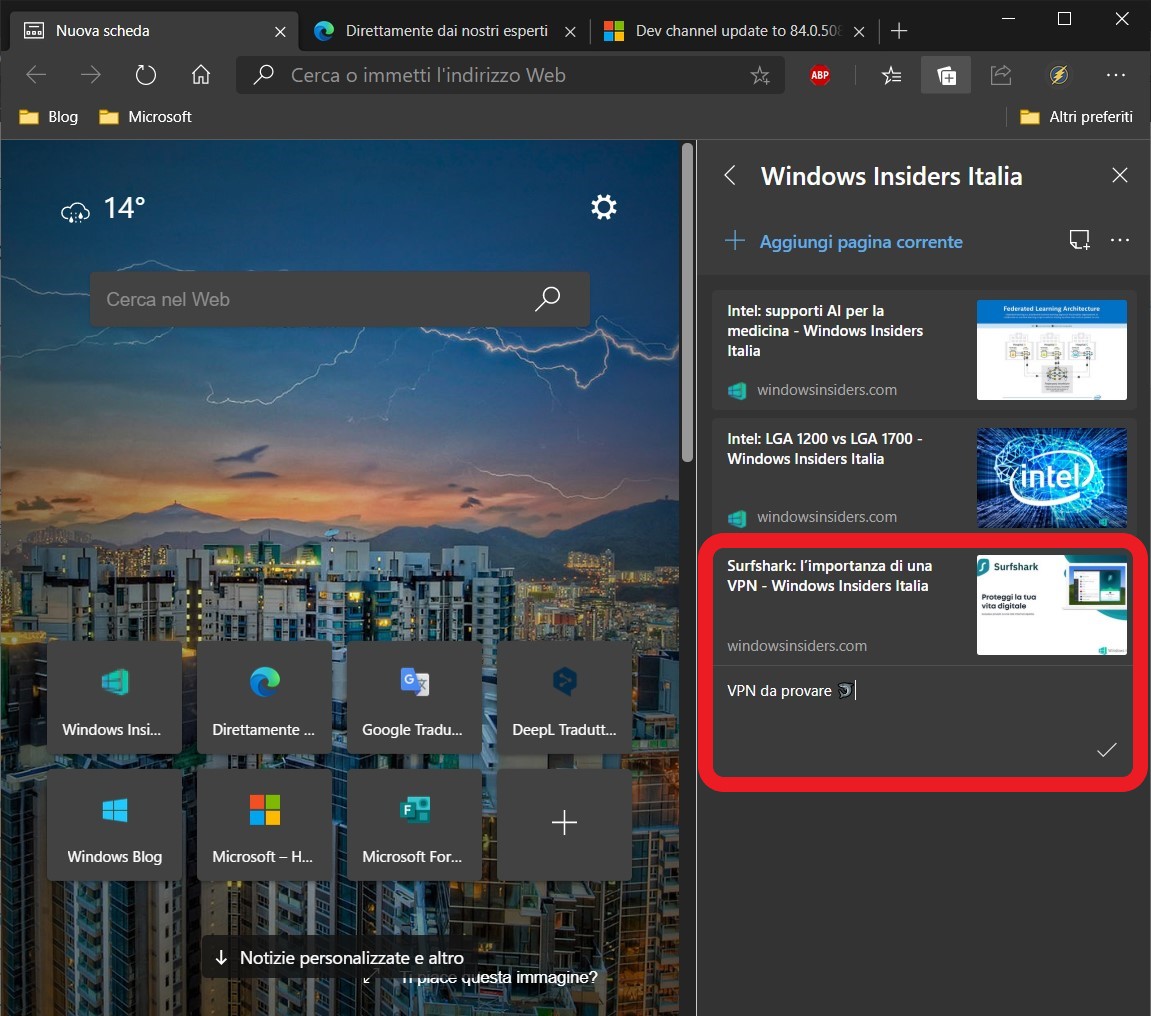The image size is (1151, 1016).
Task: Open the Direttamente quick link tile
Action: (264, 697)
